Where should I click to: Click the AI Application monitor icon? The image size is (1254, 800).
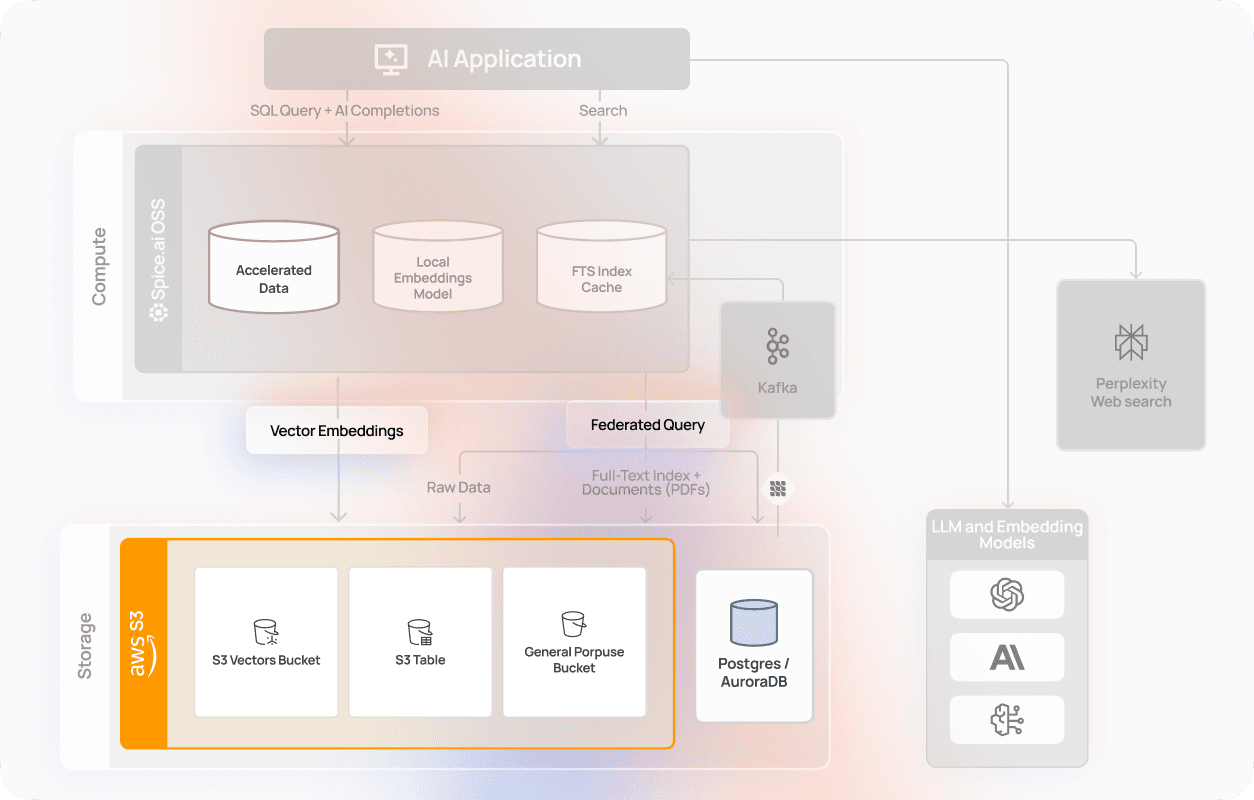(x=390, y=59)
